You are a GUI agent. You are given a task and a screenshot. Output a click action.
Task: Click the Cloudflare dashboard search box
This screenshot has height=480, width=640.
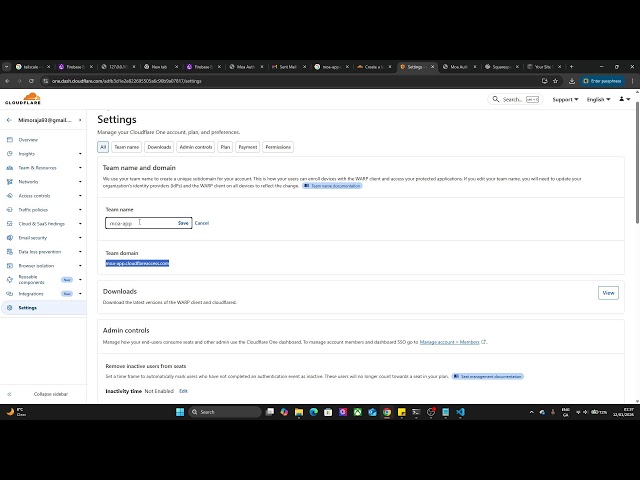coord(515,99)
